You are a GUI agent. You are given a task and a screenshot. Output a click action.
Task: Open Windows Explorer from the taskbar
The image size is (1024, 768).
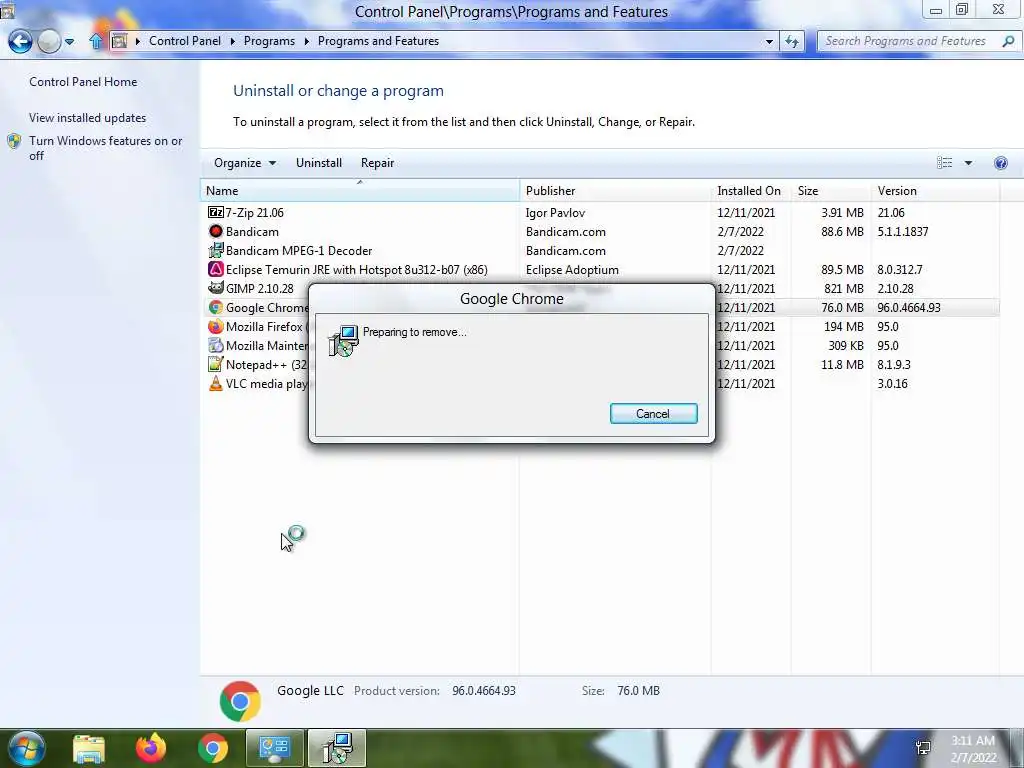[x=89, y=748]
